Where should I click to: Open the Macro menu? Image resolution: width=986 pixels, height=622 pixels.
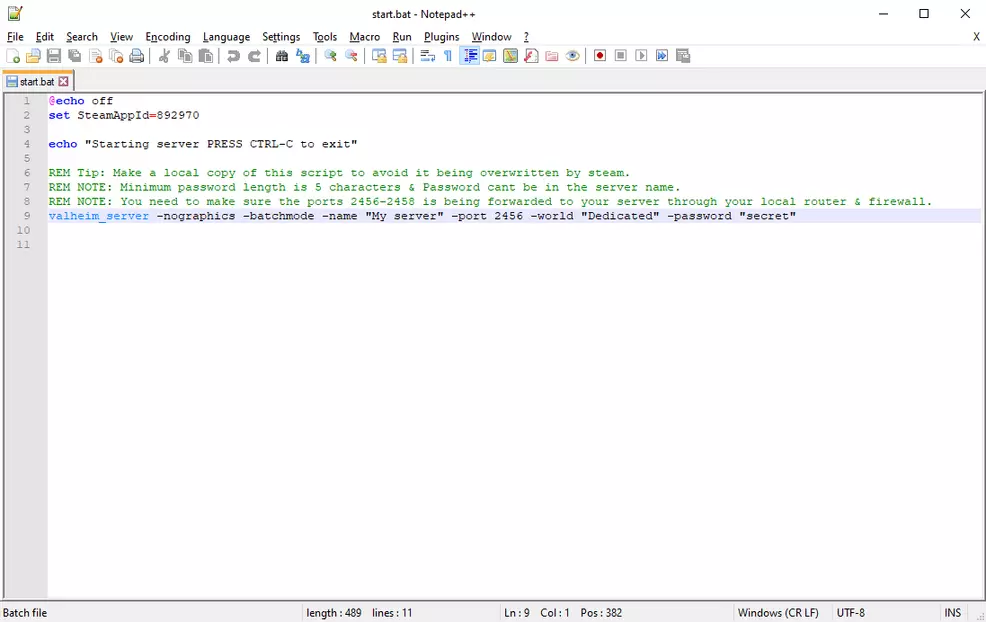tap(365, 36)
